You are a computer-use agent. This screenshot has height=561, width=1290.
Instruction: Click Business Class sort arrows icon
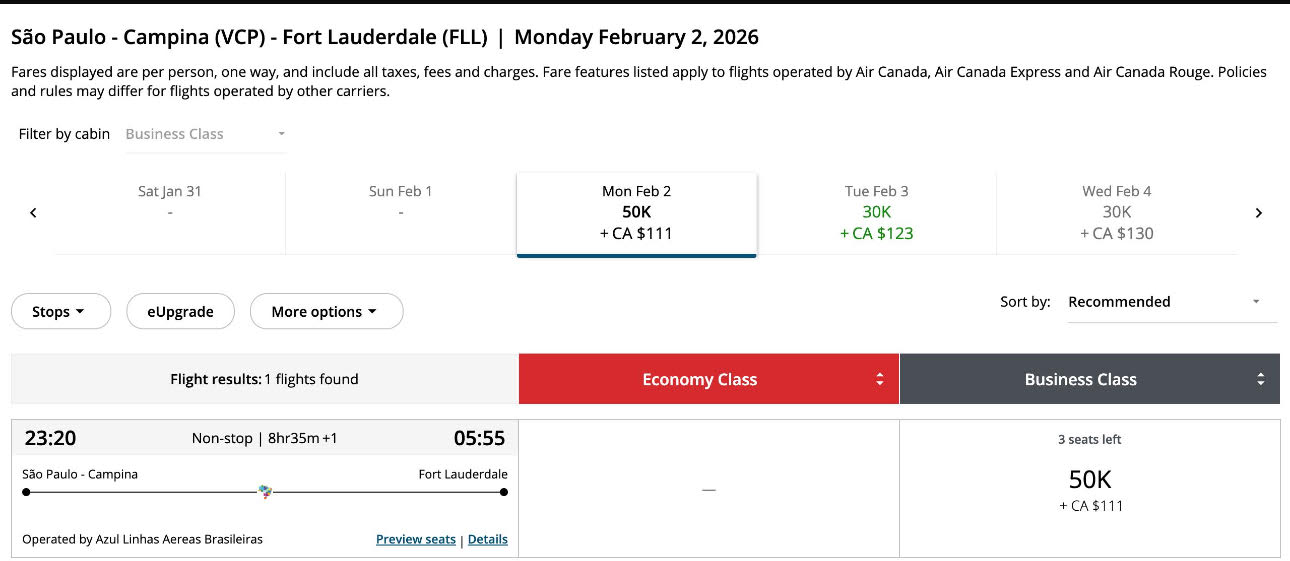click(1261, 379)
